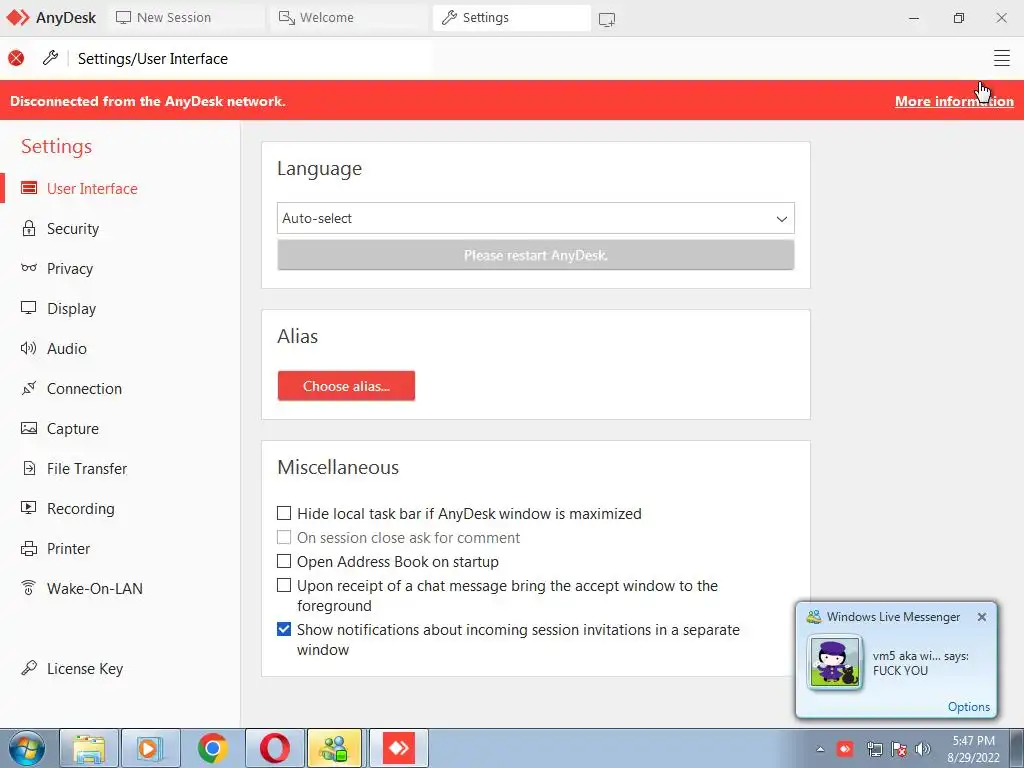This screenshot has width=1024, height=768.
Task: Click the Miscellaneous section heading
Action: click(x=338, y=467)
